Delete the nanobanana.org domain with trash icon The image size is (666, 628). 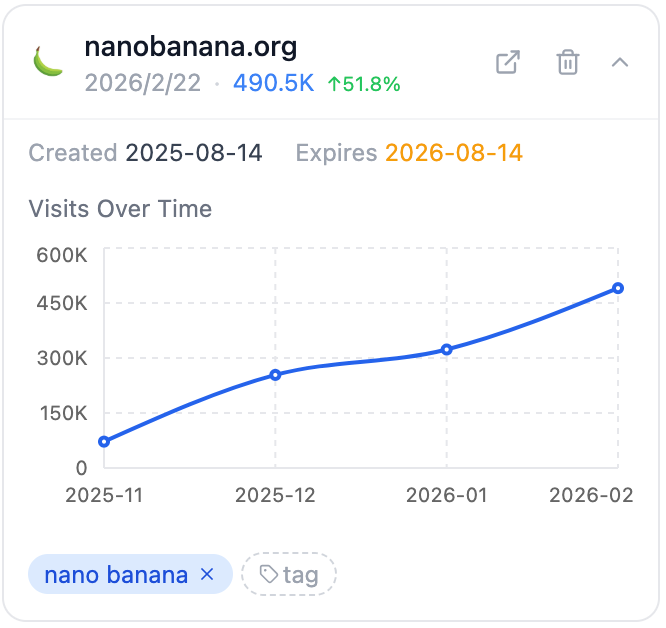(567, 62)
